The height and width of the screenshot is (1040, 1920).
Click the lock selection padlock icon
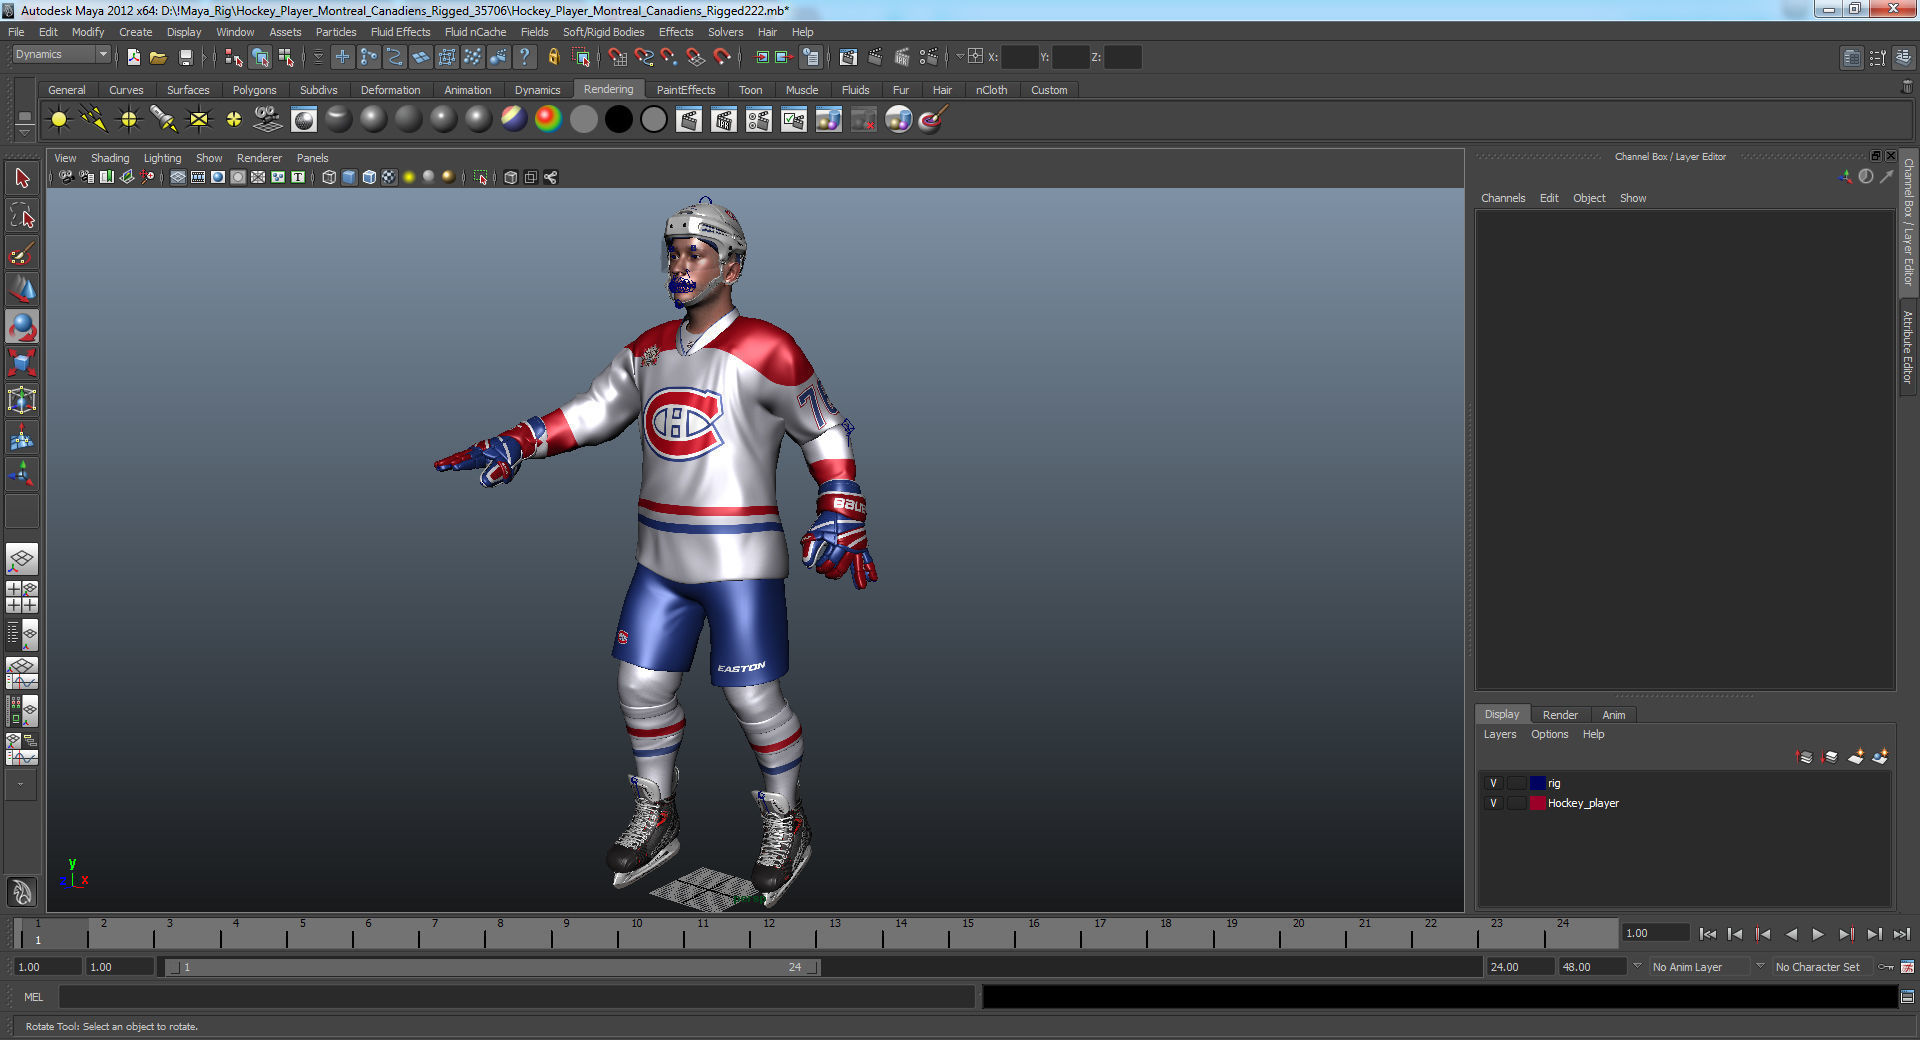553,57
